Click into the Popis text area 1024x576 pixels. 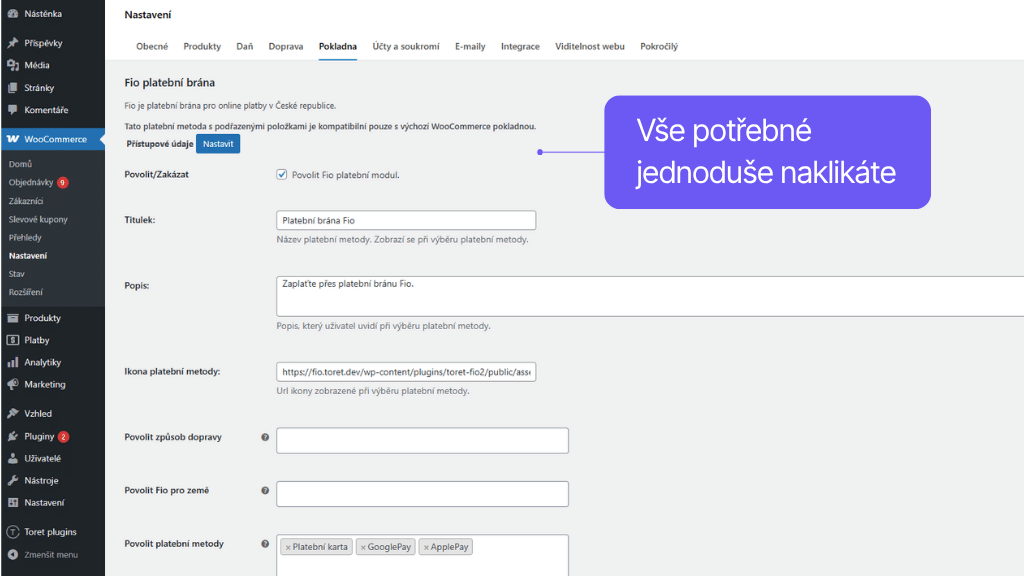[x=650, y=296]
